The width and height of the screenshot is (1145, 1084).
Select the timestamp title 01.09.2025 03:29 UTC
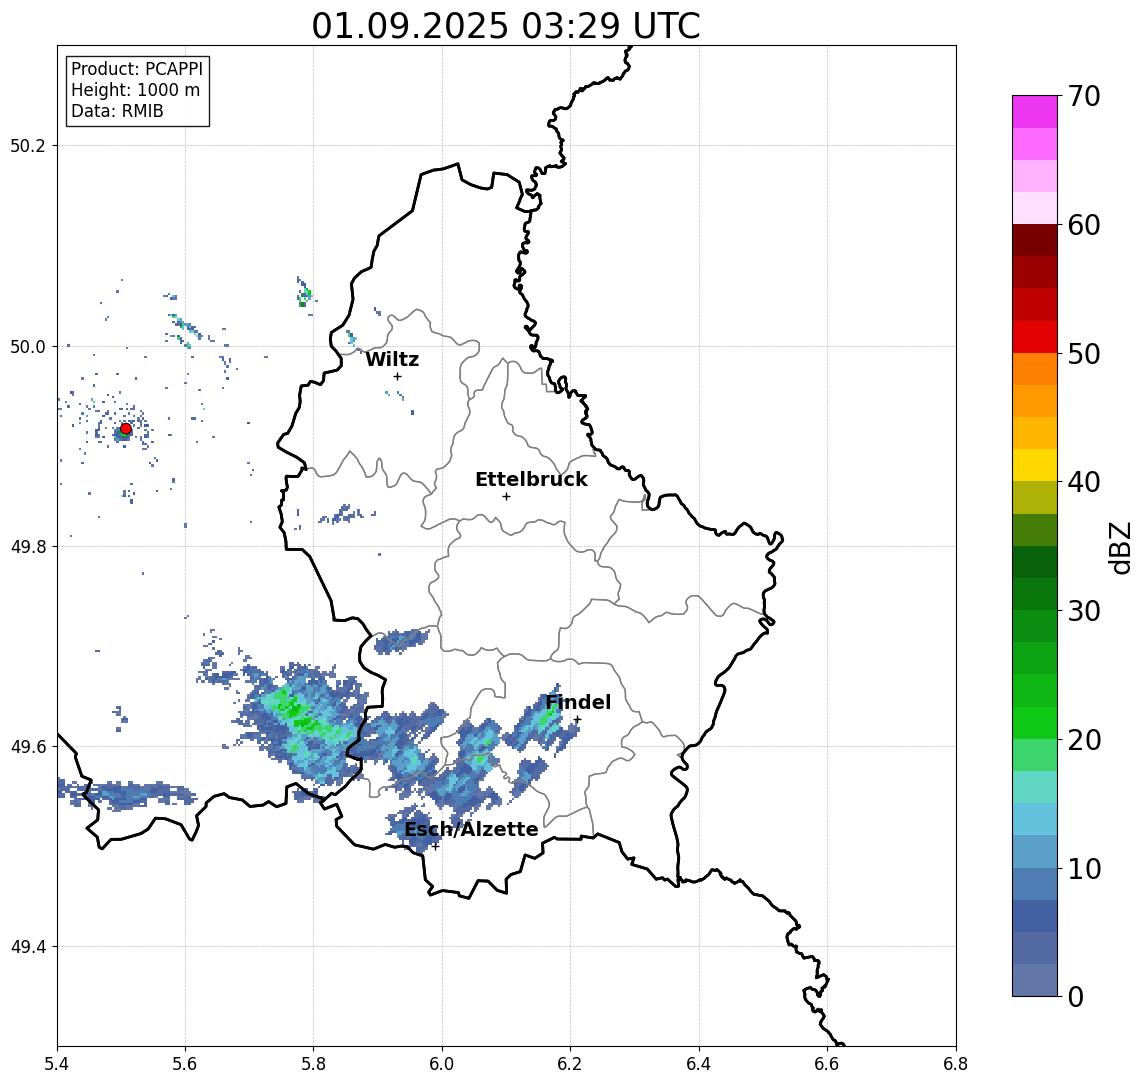[506, 26]
